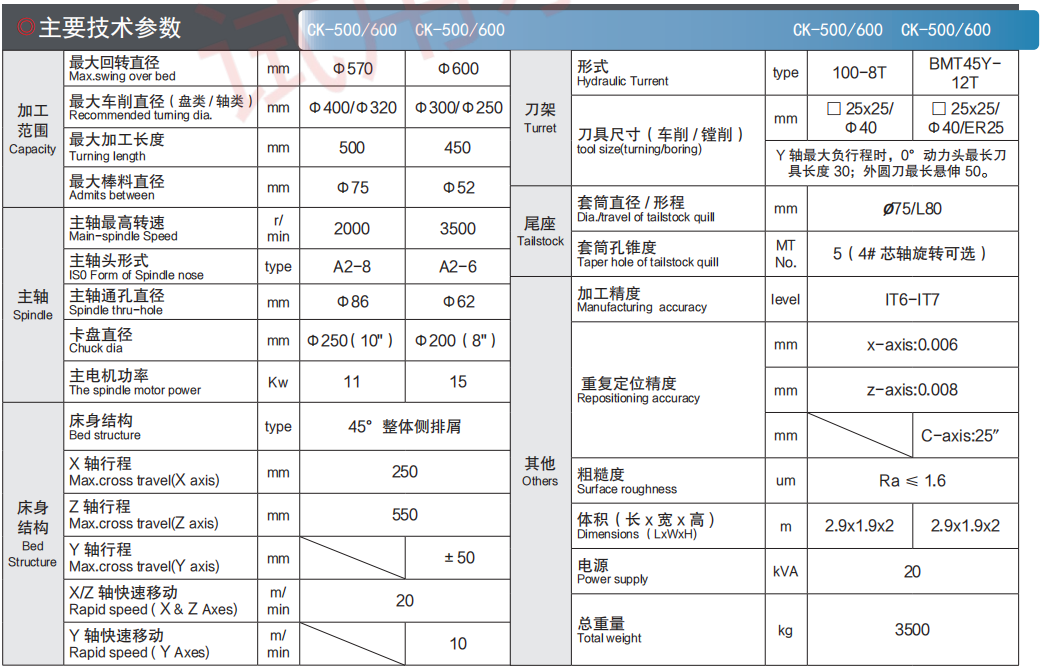Select the ISO Form of Spindle nose label

point(136,275)
